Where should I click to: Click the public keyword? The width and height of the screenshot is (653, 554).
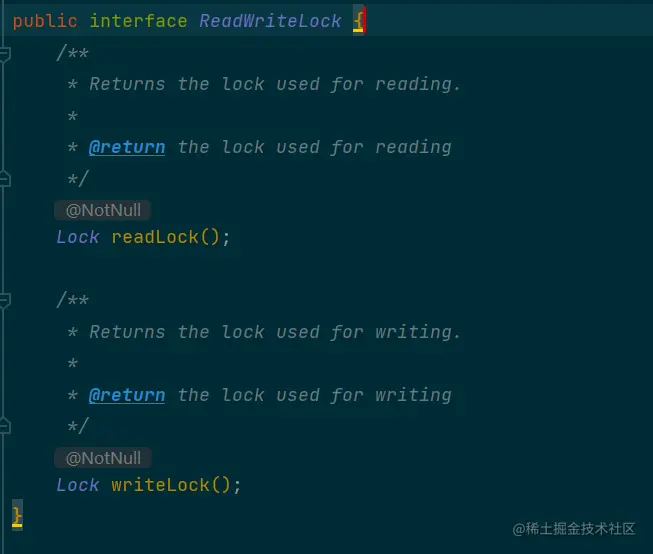point(45,21)
